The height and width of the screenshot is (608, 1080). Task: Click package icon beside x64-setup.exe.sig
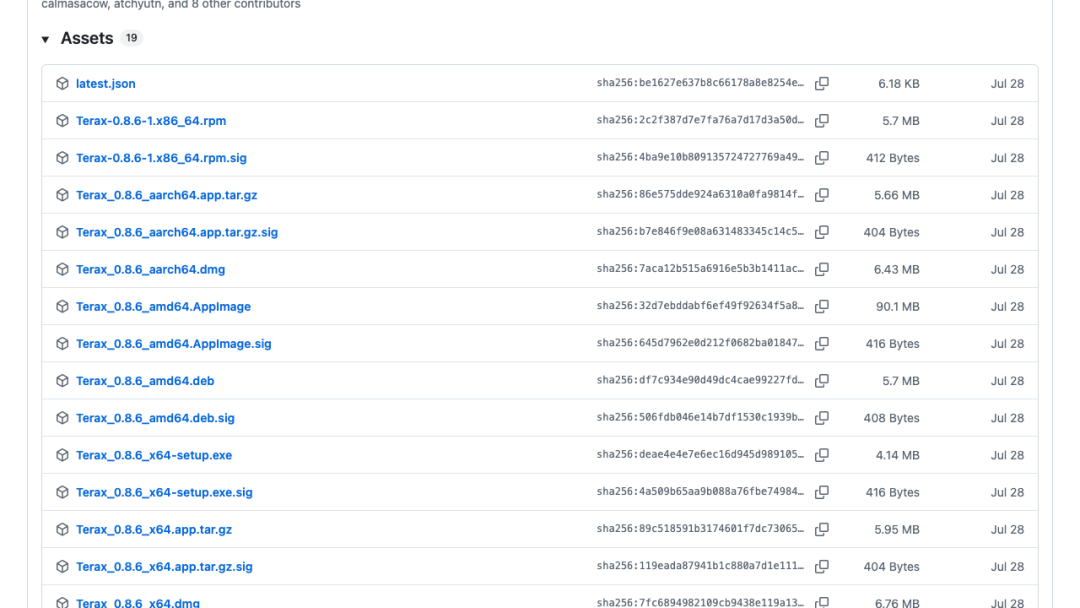[62, 492]
